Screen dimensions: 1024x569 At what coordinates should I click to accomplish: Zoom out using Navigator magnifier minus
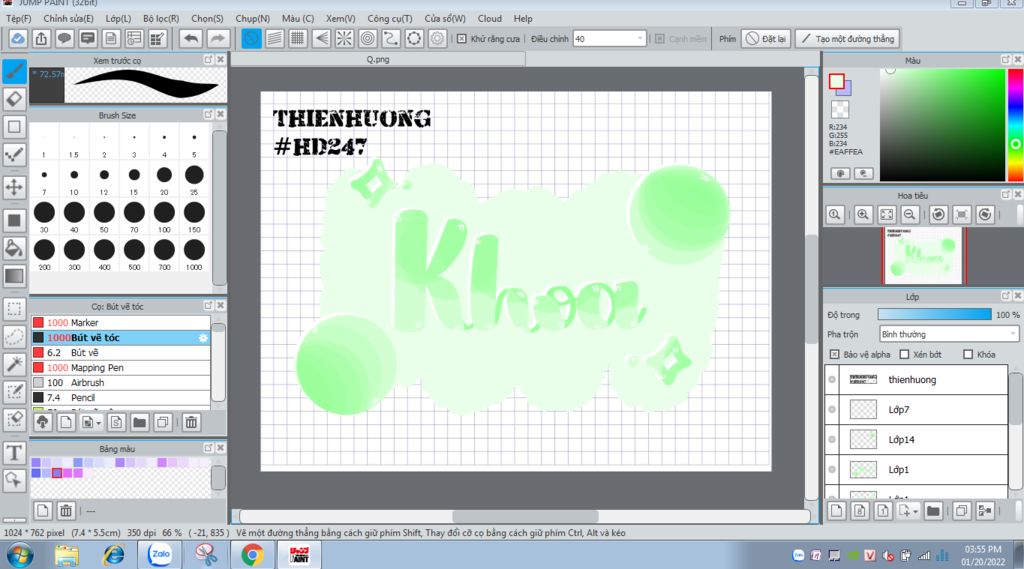[x=909, y=214]
